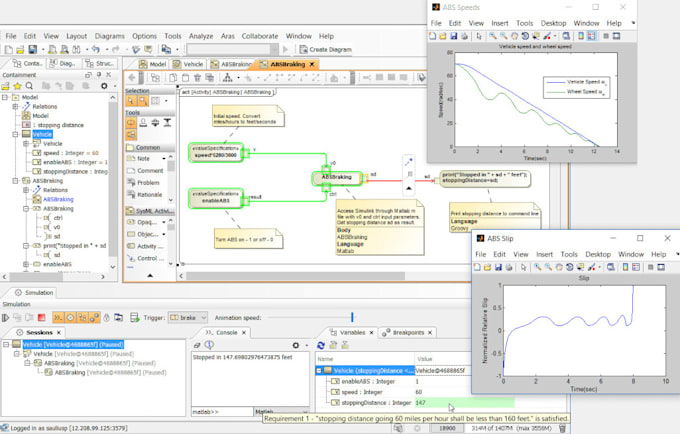Toggle the orange gears simulation button
The width and height of the screenshot is (680, 434).
(x=94, y=318)
